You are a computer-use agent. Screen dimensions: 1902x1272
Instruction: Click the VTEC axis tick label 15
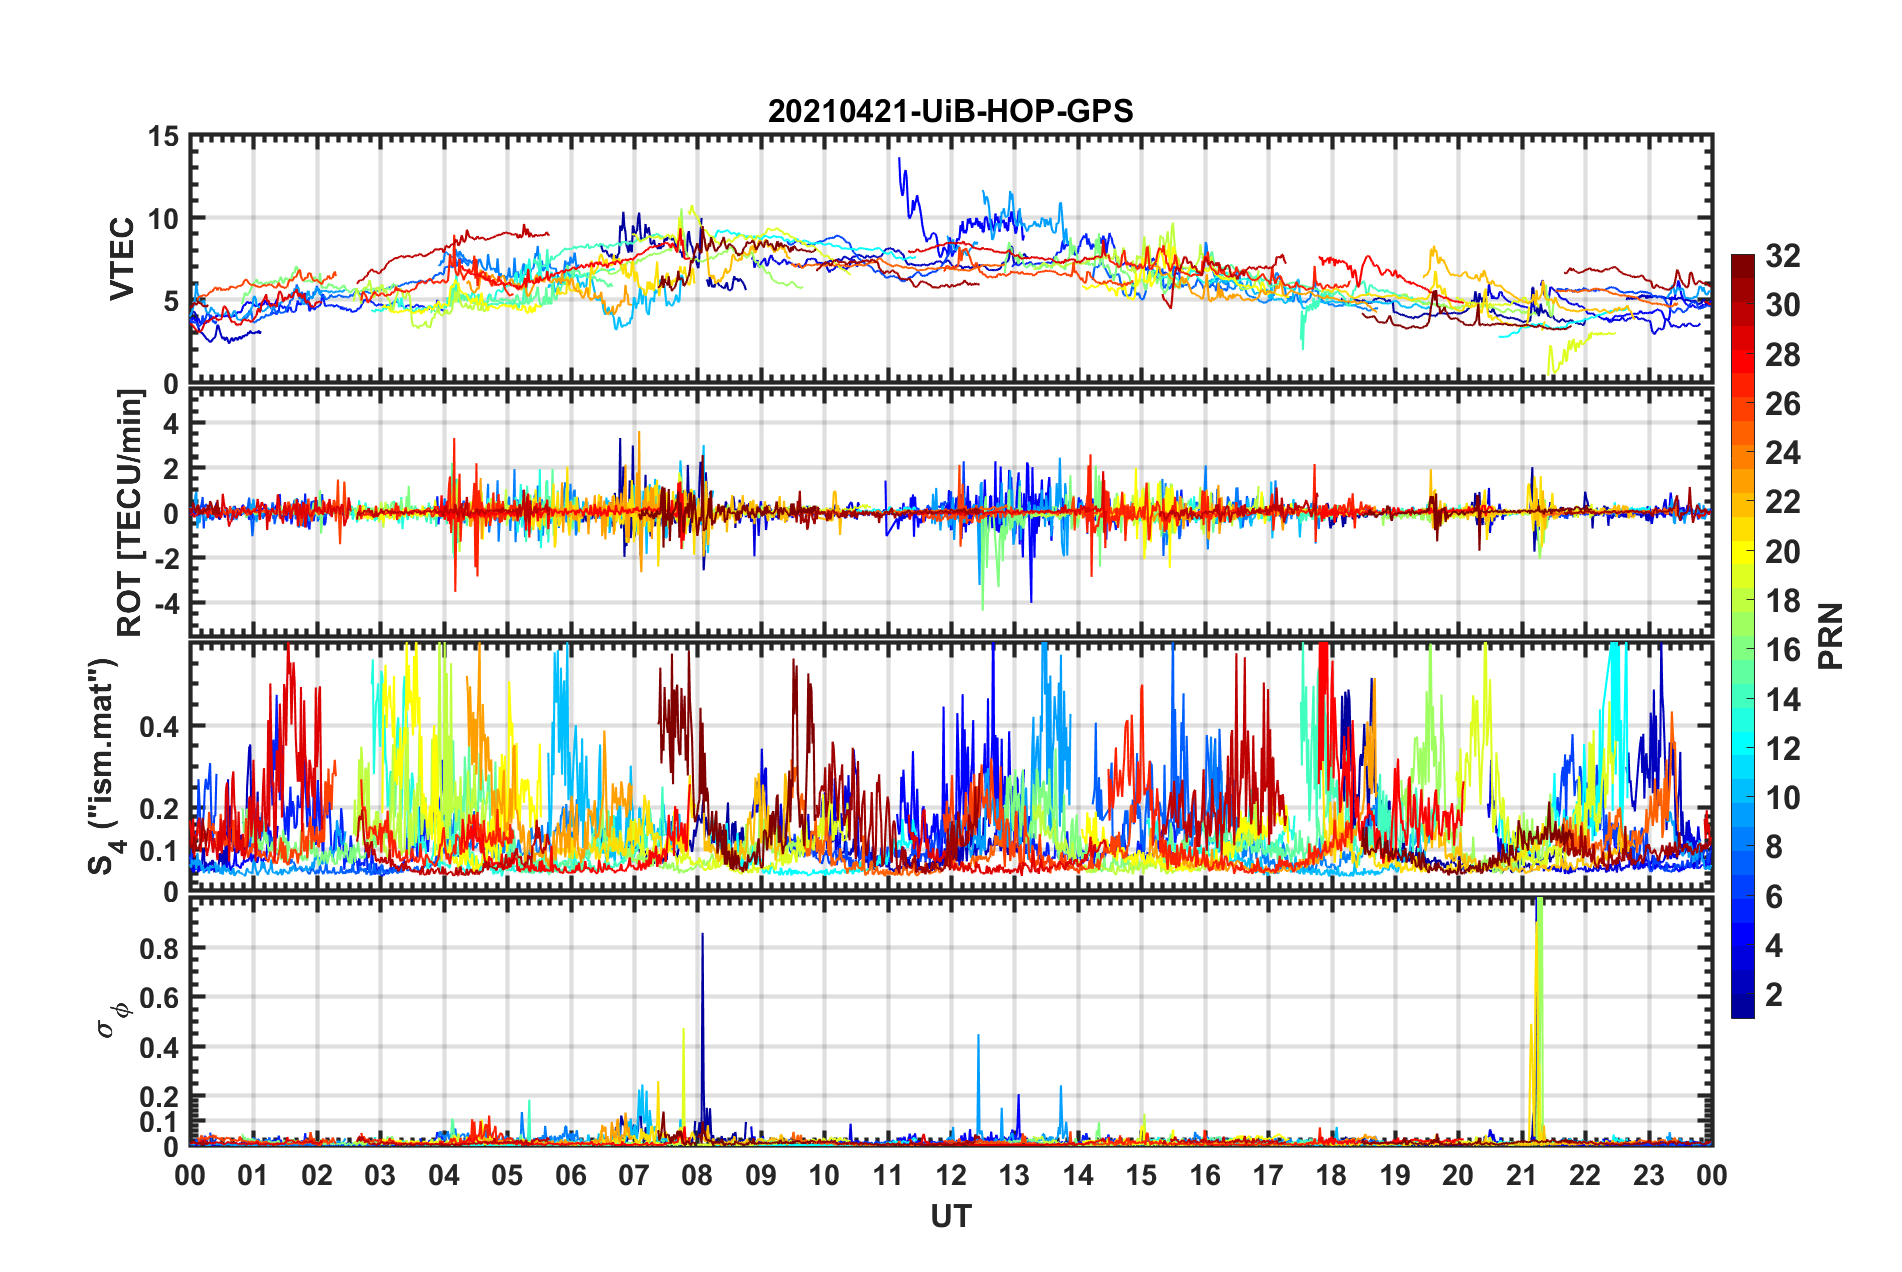pos(162,136)
